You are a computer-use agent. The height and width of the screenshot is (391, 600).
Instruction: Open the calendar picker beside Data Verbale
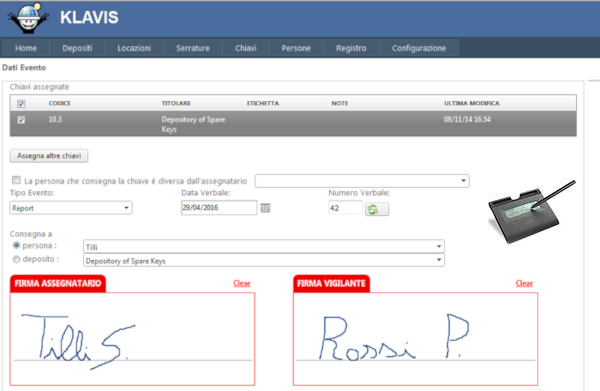(x=265, y=208)
